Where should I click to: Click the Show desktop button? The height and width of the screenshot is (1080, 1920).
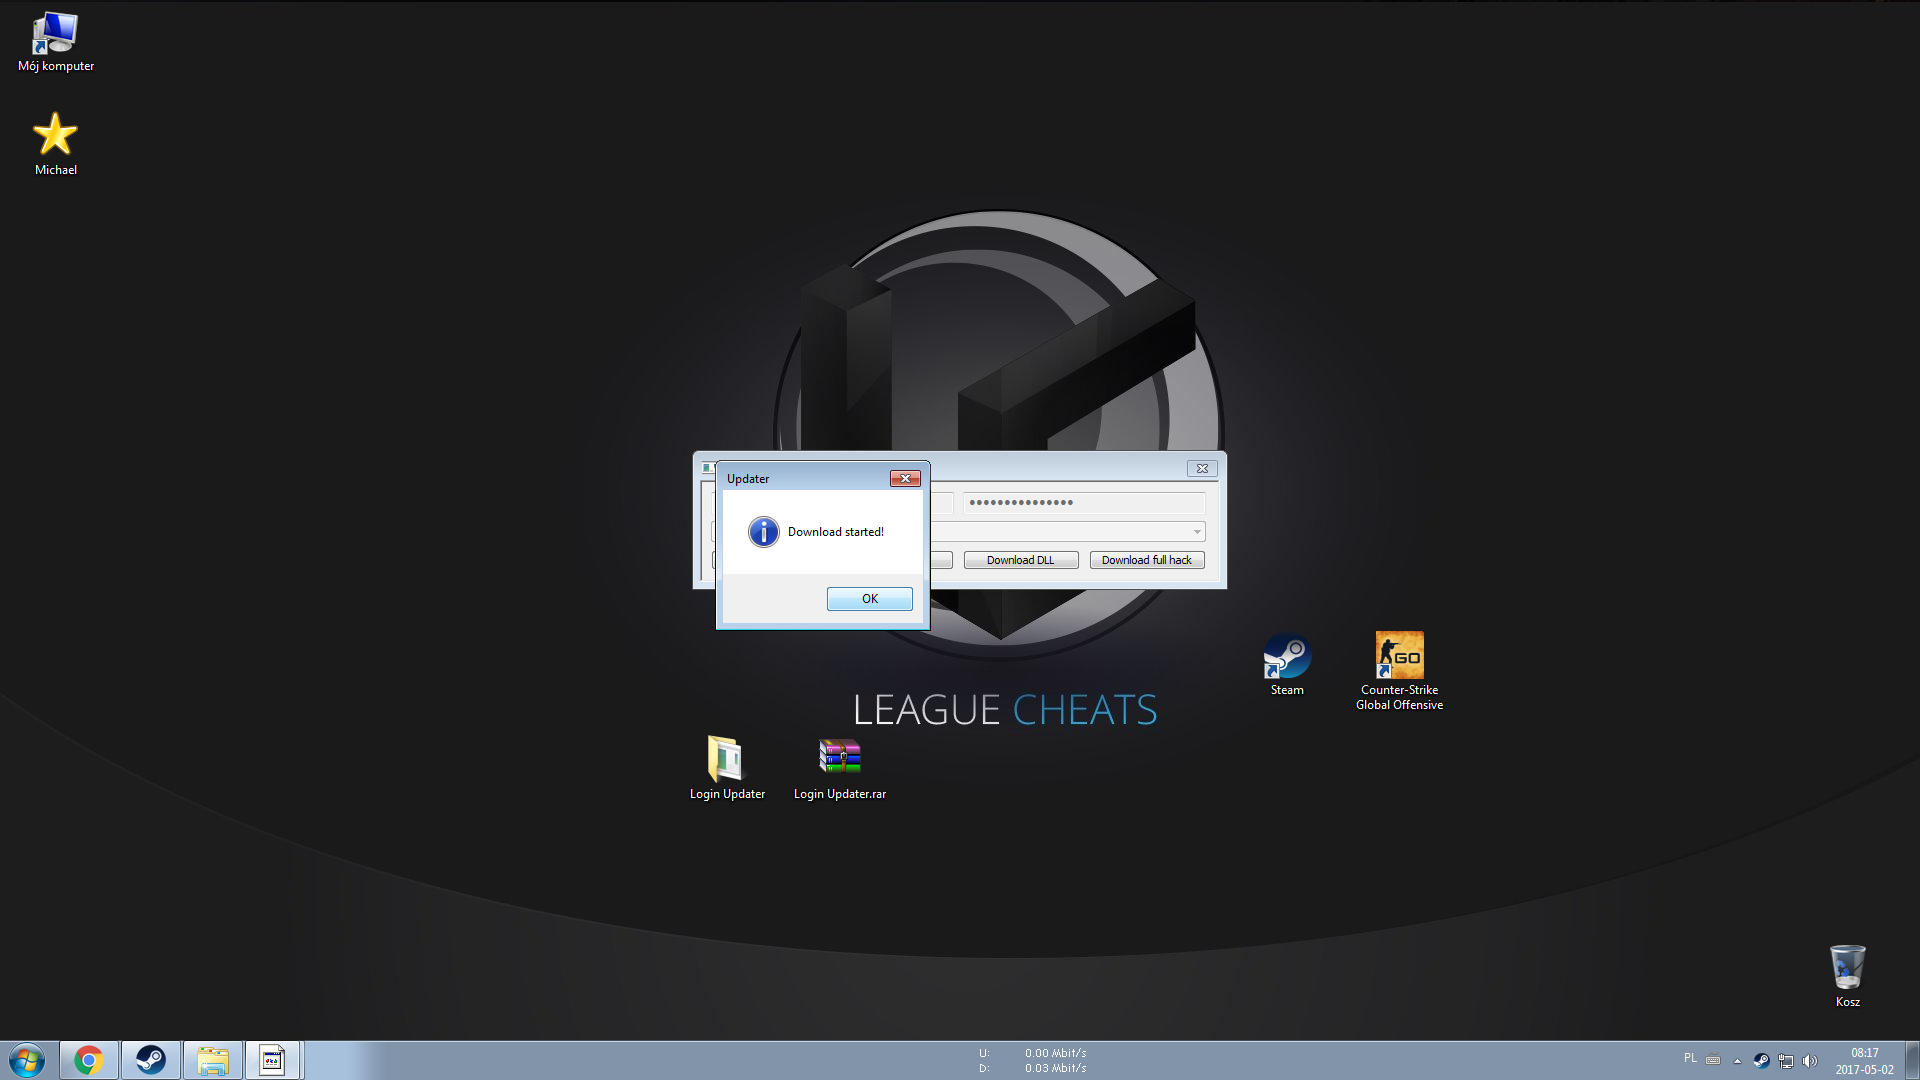point(1912,1060)
